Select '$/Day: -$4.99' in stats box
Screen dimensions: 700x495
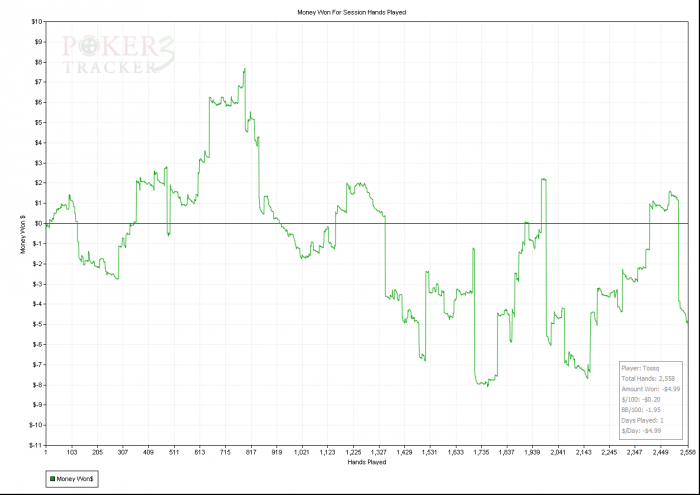[x=641, y=431]
